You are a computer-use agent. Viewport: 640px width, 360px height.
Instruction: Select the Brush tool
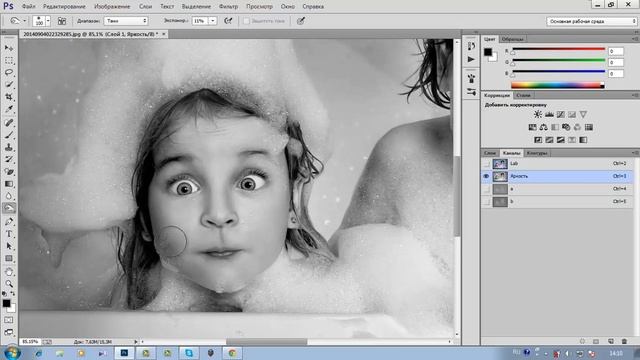click(x=9, y=135)
